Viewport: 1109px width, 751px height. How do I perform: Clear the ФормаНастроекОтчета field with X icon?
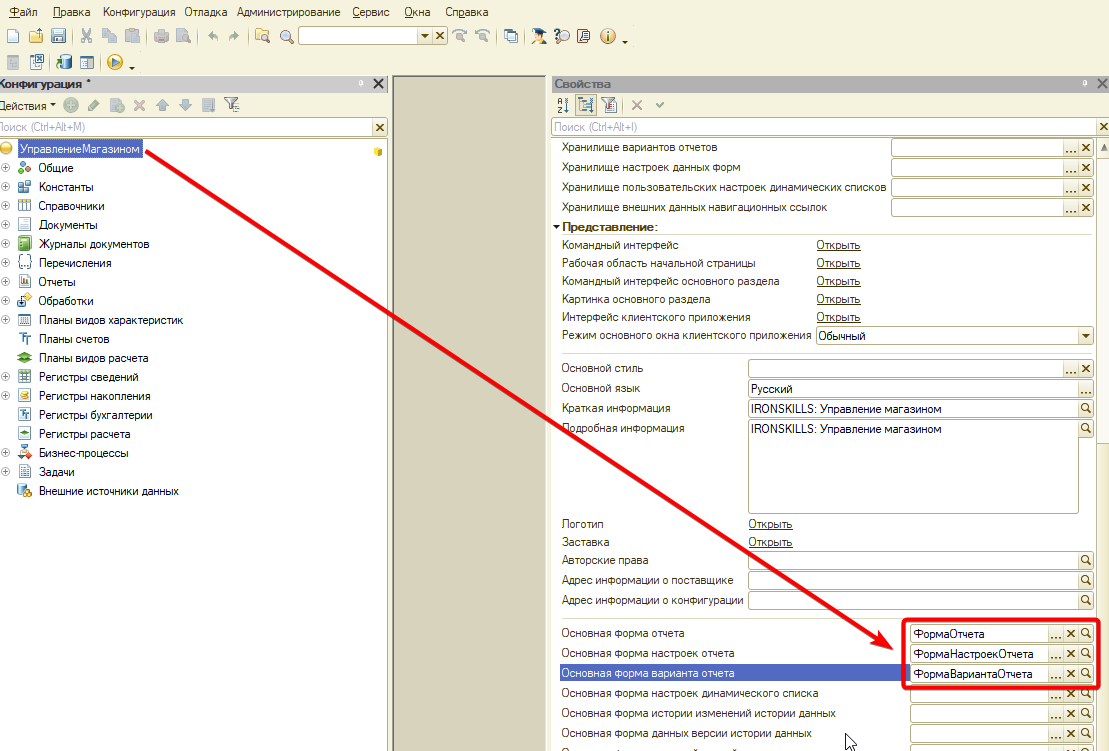(x=1070, y=654)
